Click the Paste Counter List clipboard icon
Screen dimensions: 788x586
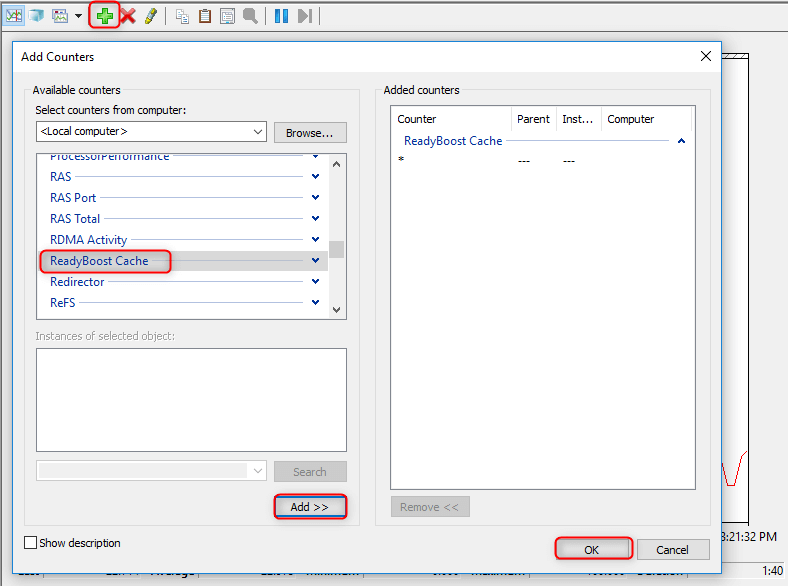(205, 16)
